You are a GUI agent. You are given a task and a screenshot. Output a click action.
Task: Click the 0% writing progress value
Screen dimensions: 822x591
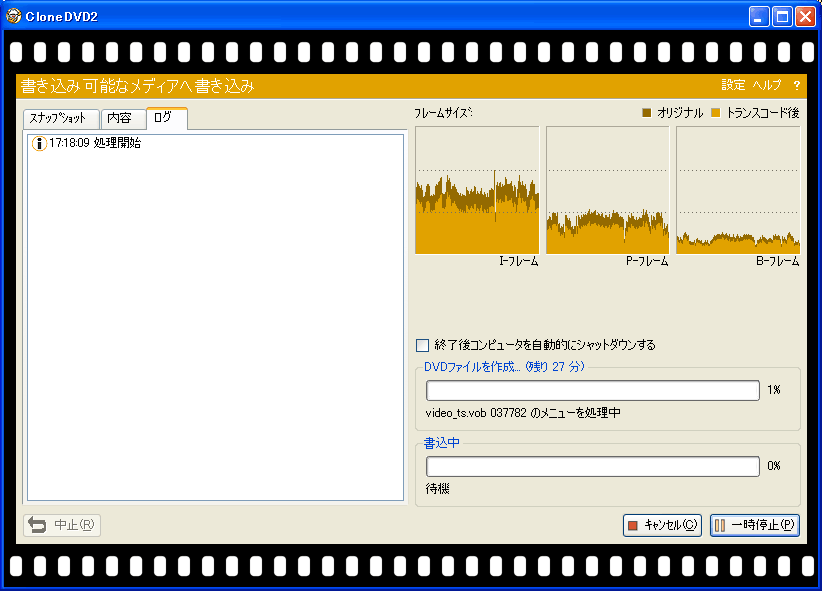(x=774, y=466)
